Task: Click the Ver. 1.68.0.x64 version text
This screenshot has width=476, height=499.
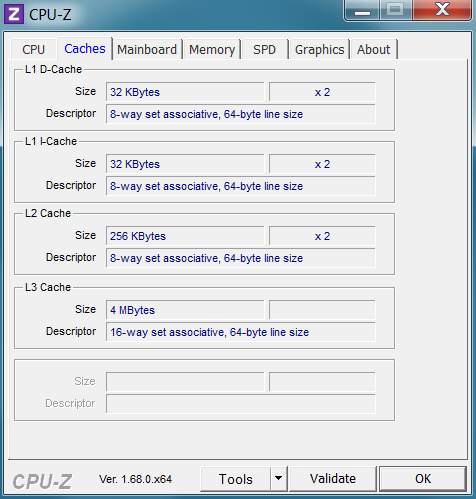Action: point(135,479)
